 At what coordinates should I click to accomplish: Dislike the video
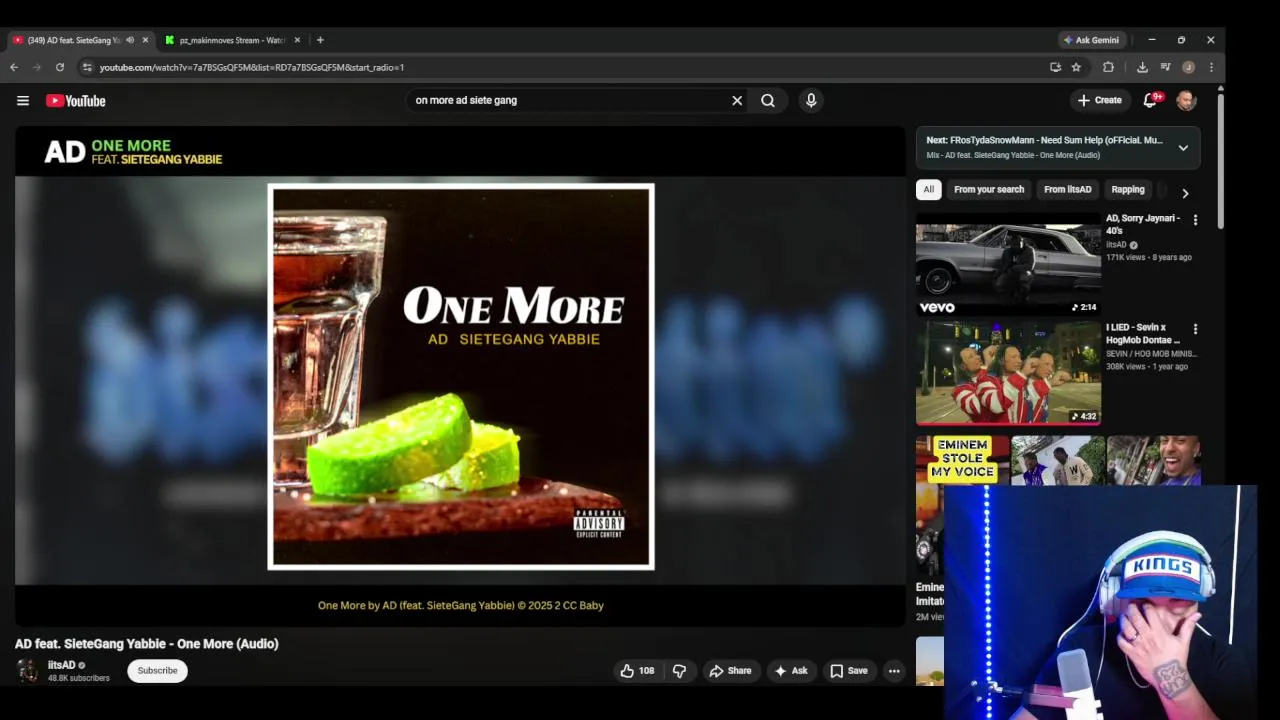pyautogui.click(x=679, y=671)
